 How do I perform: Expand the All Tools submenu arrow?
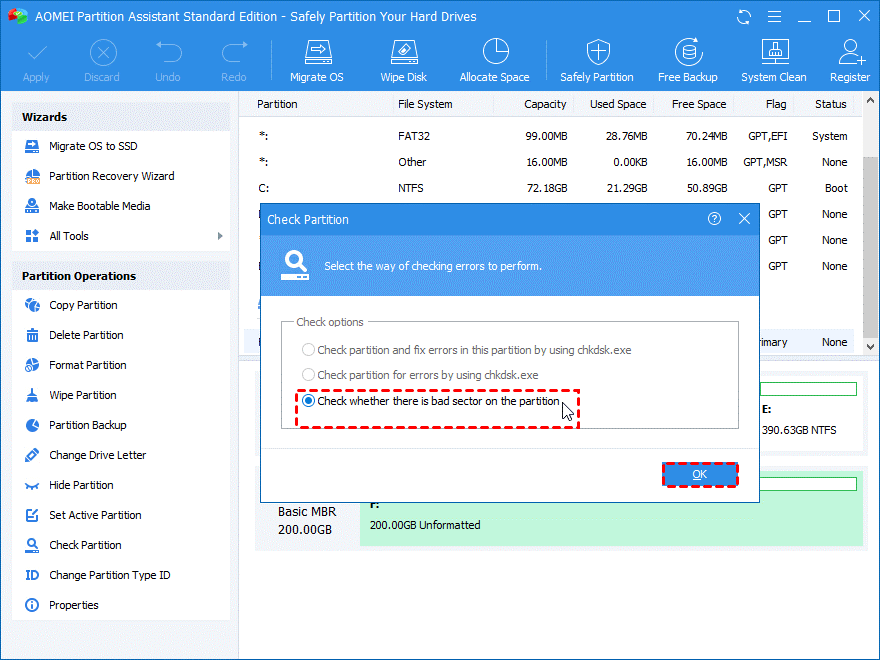(x=219, y=236)
